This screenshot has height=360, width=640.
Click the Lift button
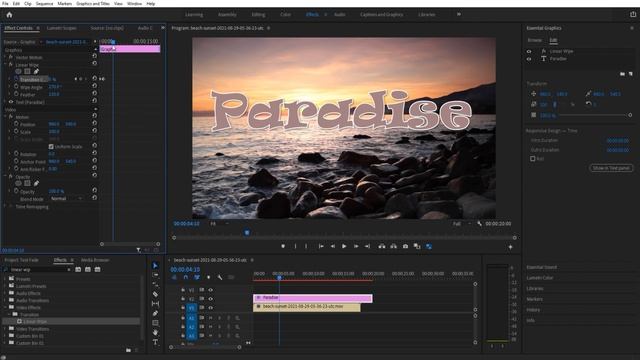point(382,246)
